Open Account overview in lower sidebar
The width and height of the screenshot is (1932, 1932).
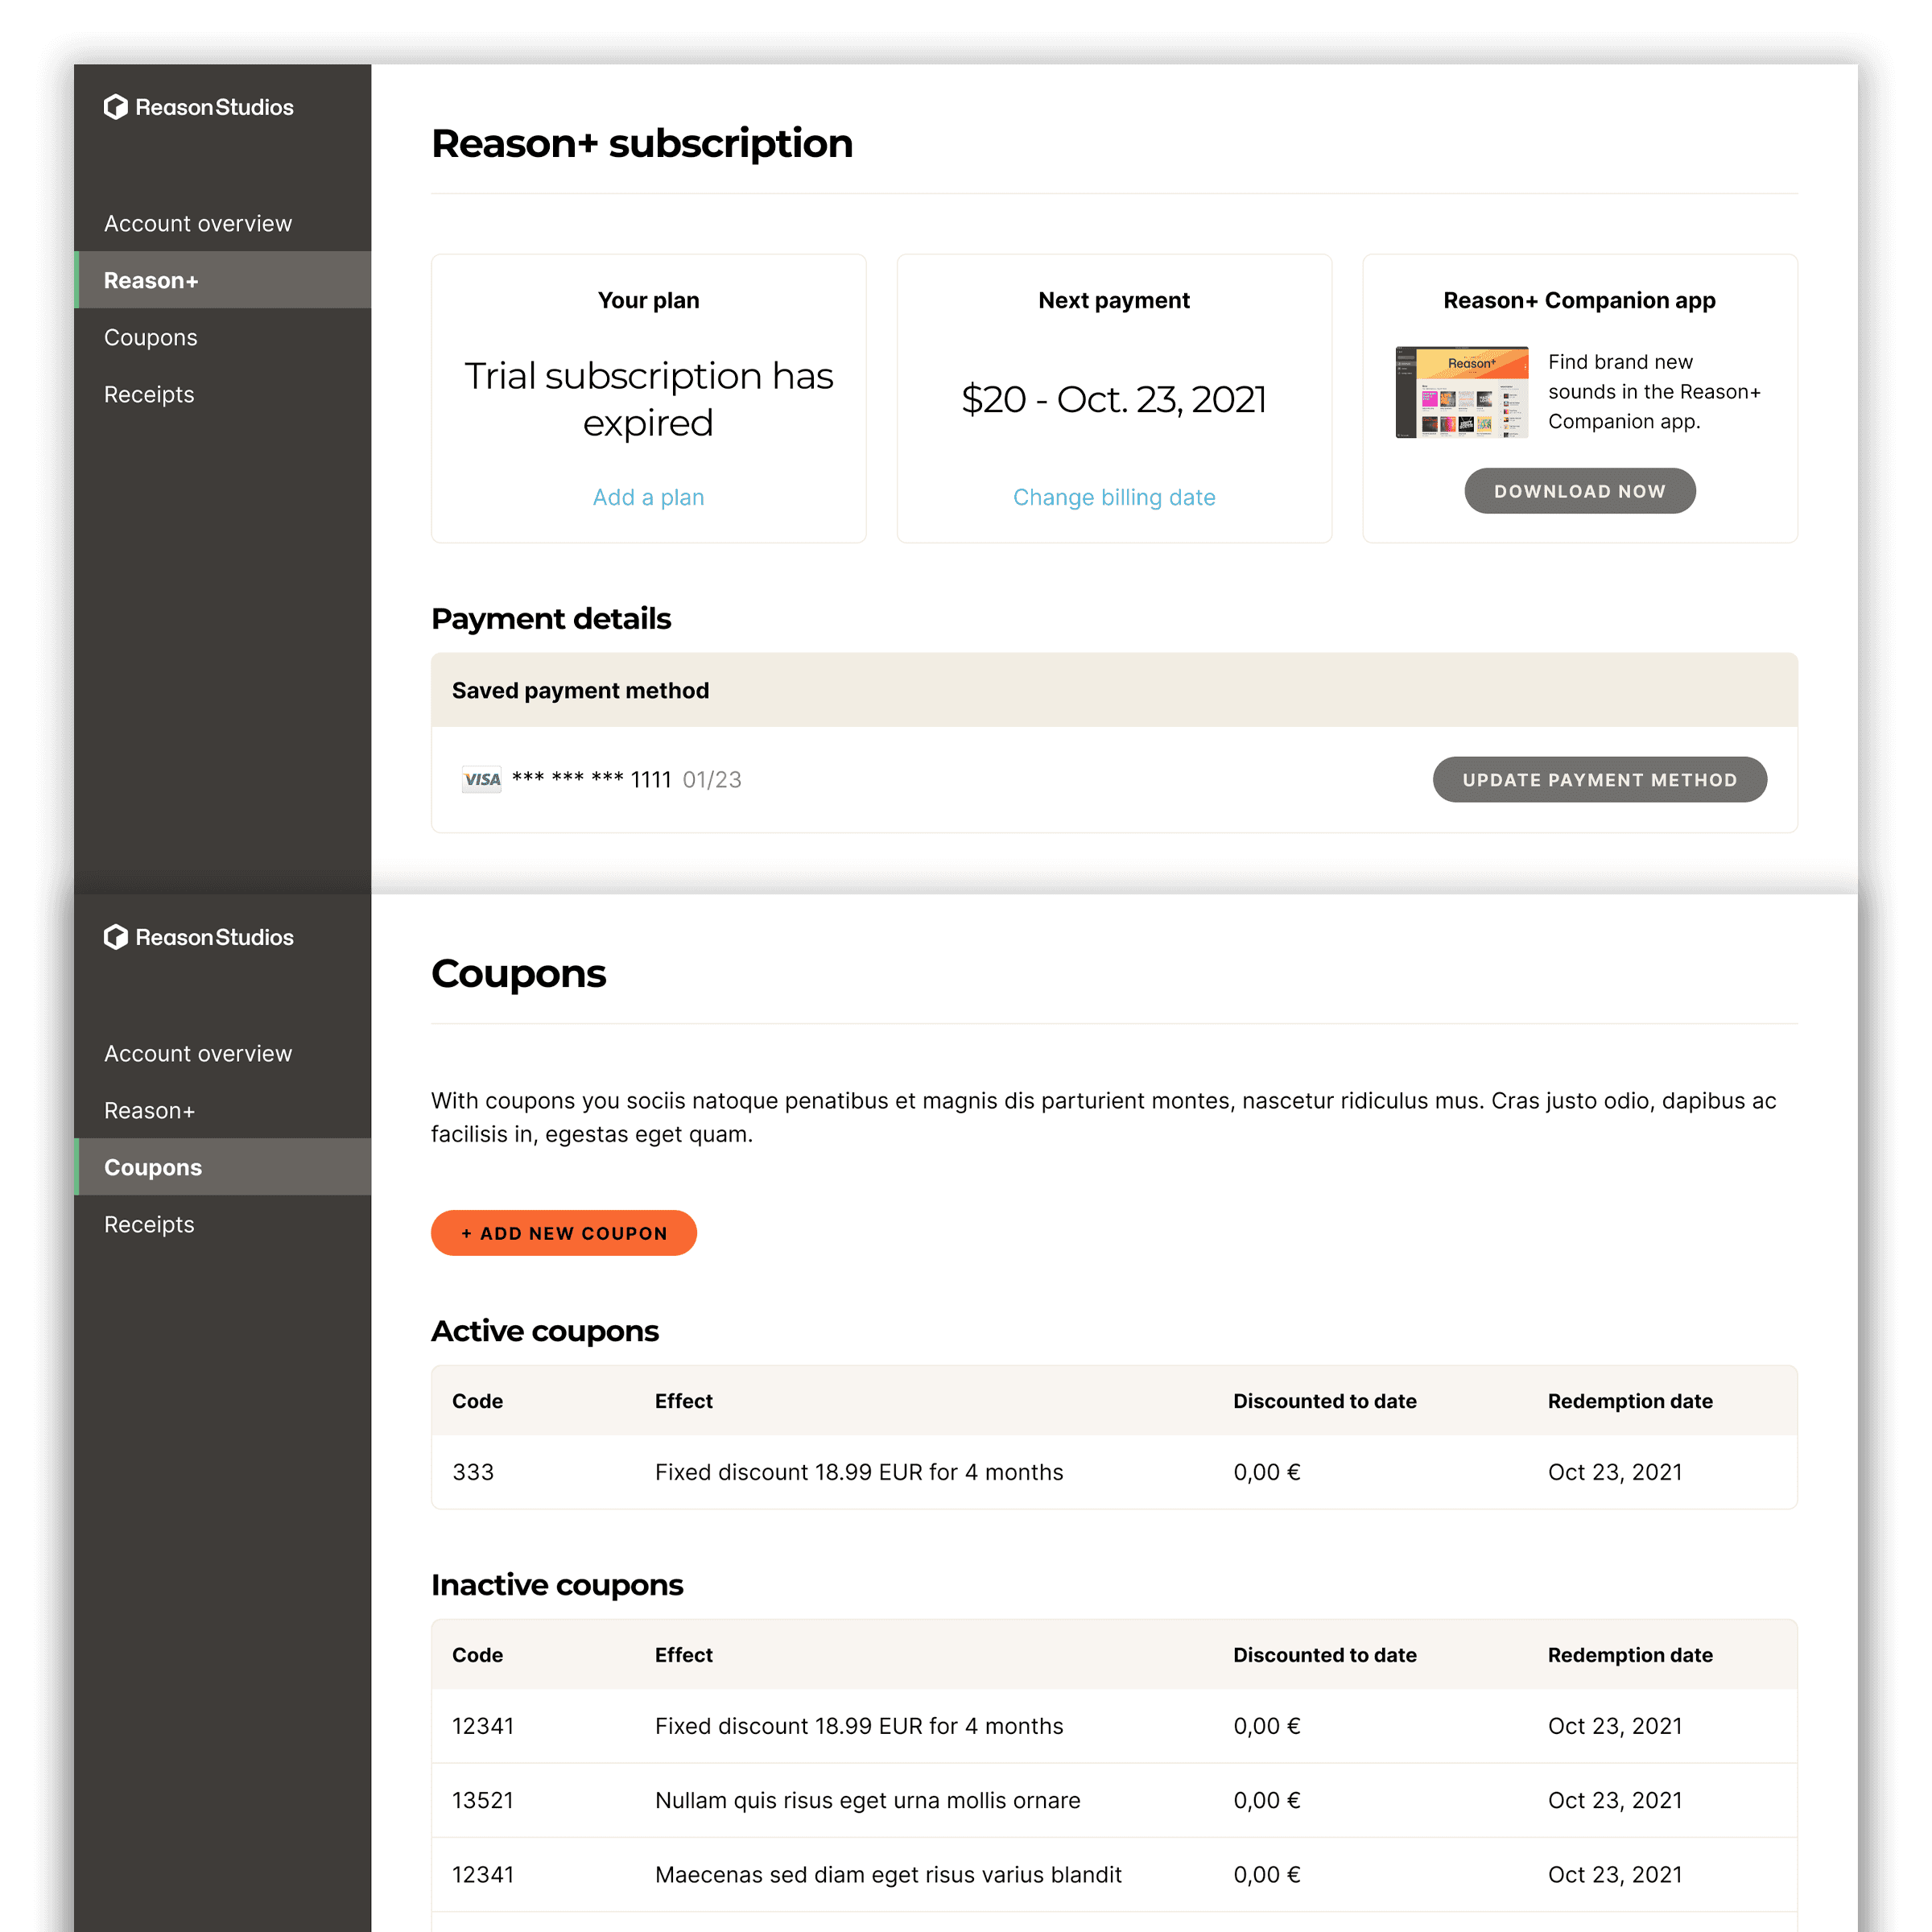click(198, 1054)
